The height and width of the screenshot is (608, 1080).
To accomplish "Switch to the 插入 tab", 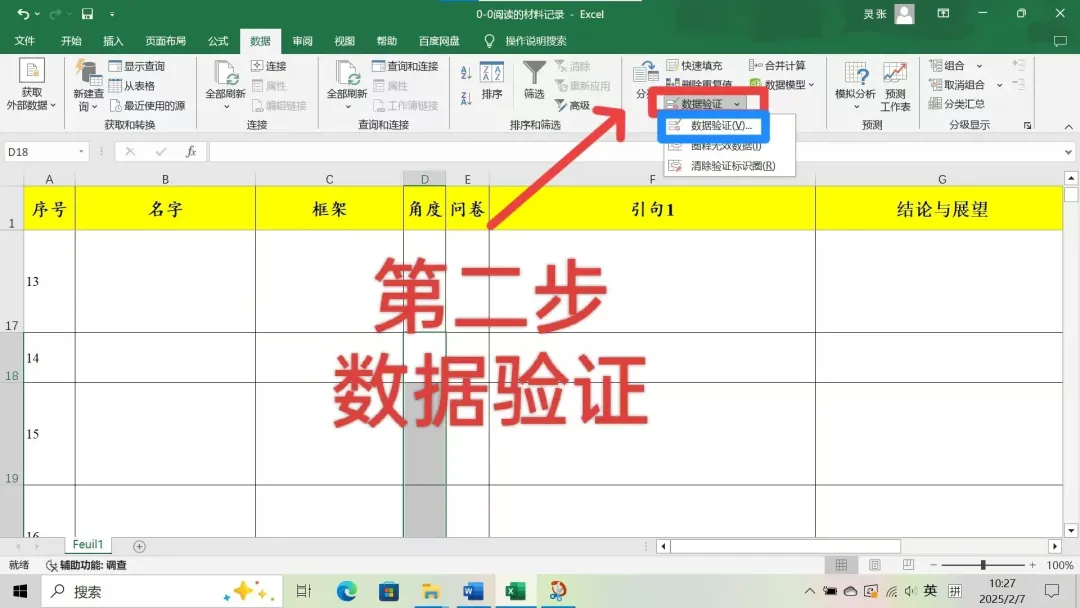I will [113, 41].
